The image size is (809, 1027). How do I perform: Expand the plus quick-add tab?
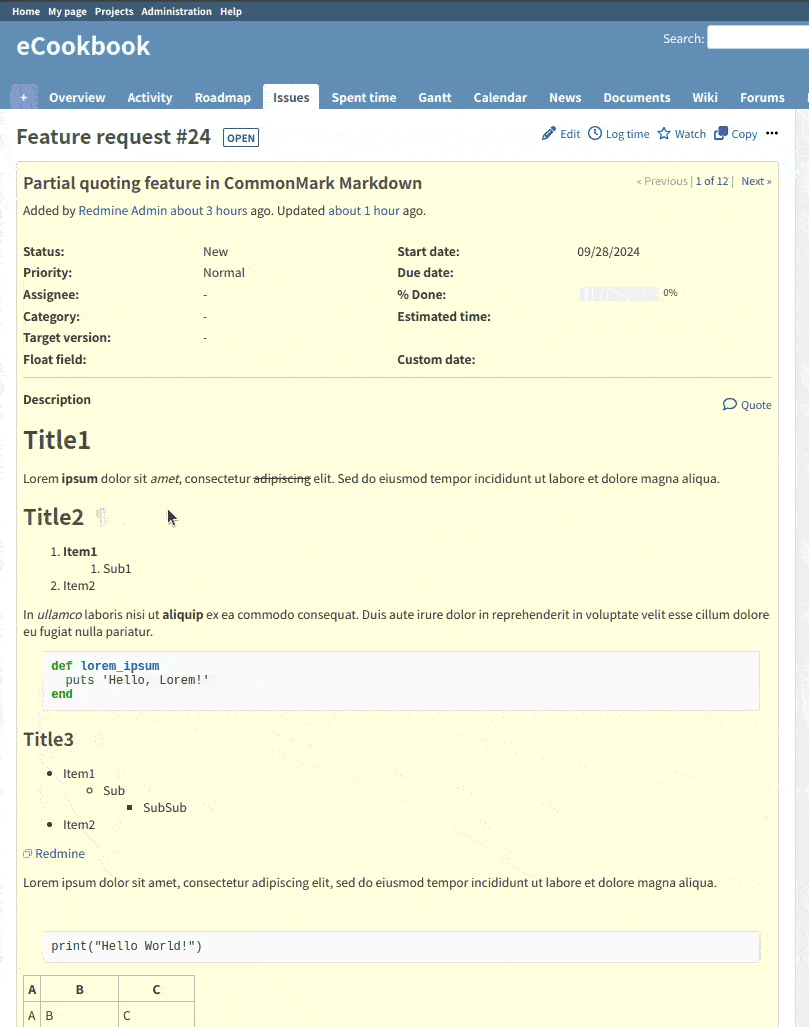[23, 96]
